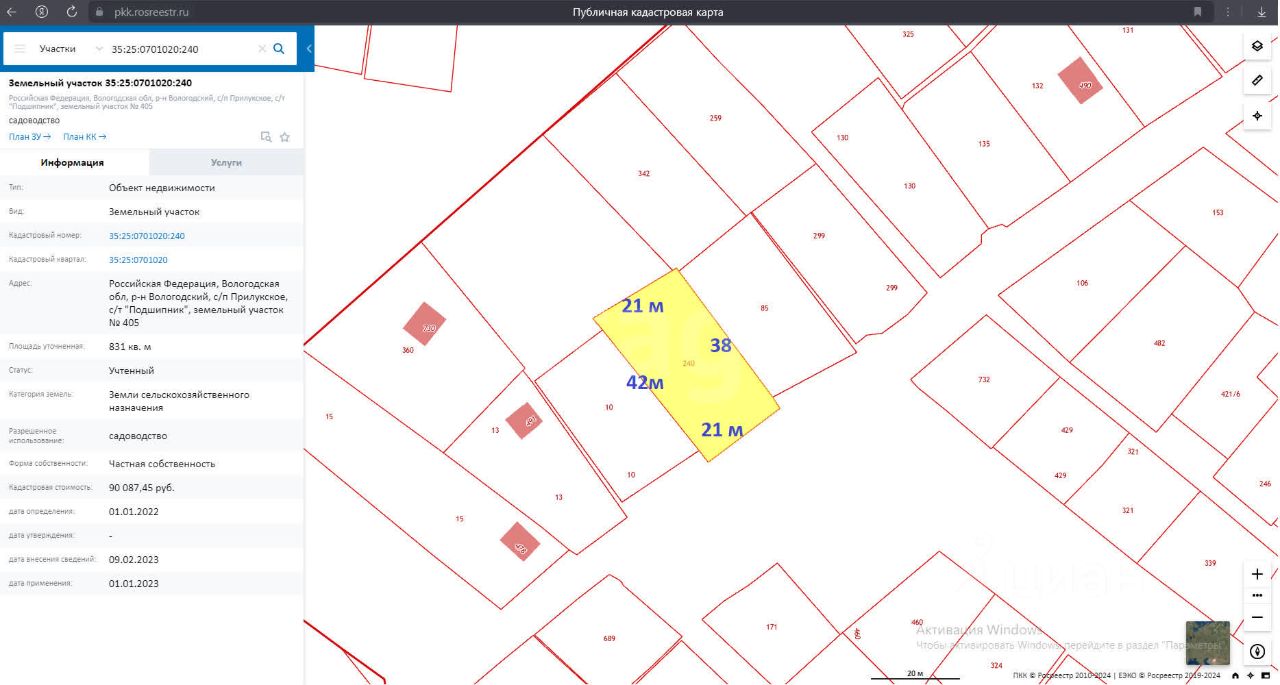Click the Частная собственность value
This screenshot has width=1280, height=685.
click(160, 464)
